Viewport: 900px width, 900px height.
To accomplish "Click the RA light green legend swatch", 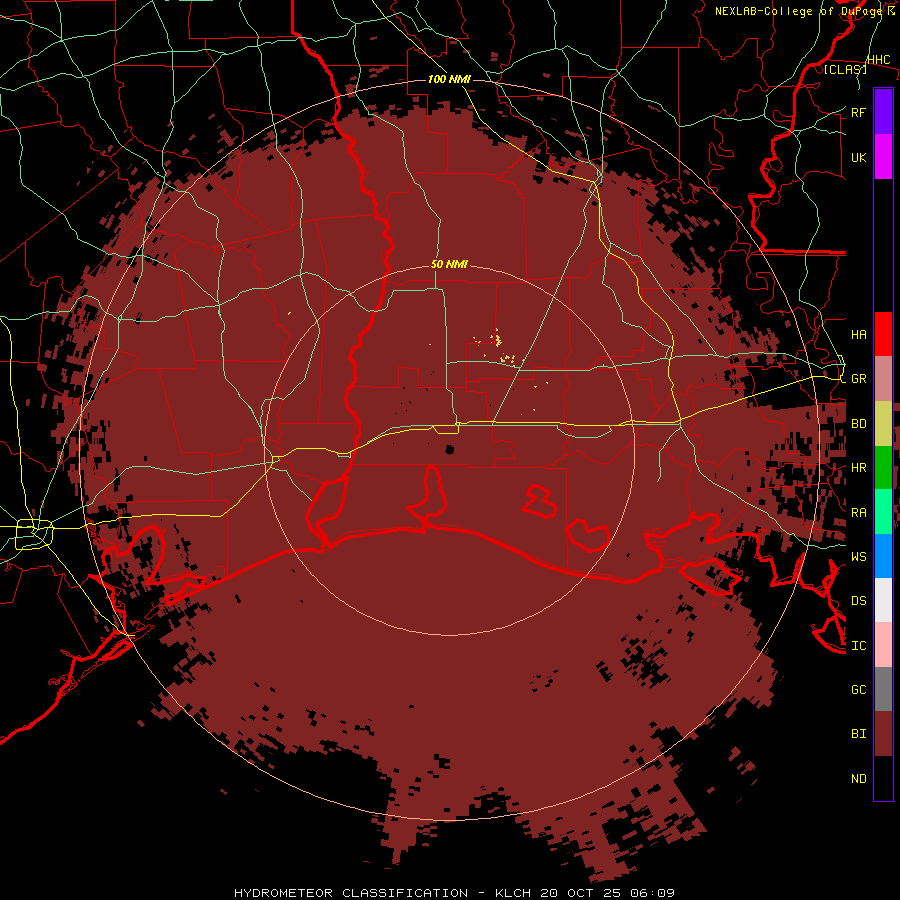I will 883,512.
